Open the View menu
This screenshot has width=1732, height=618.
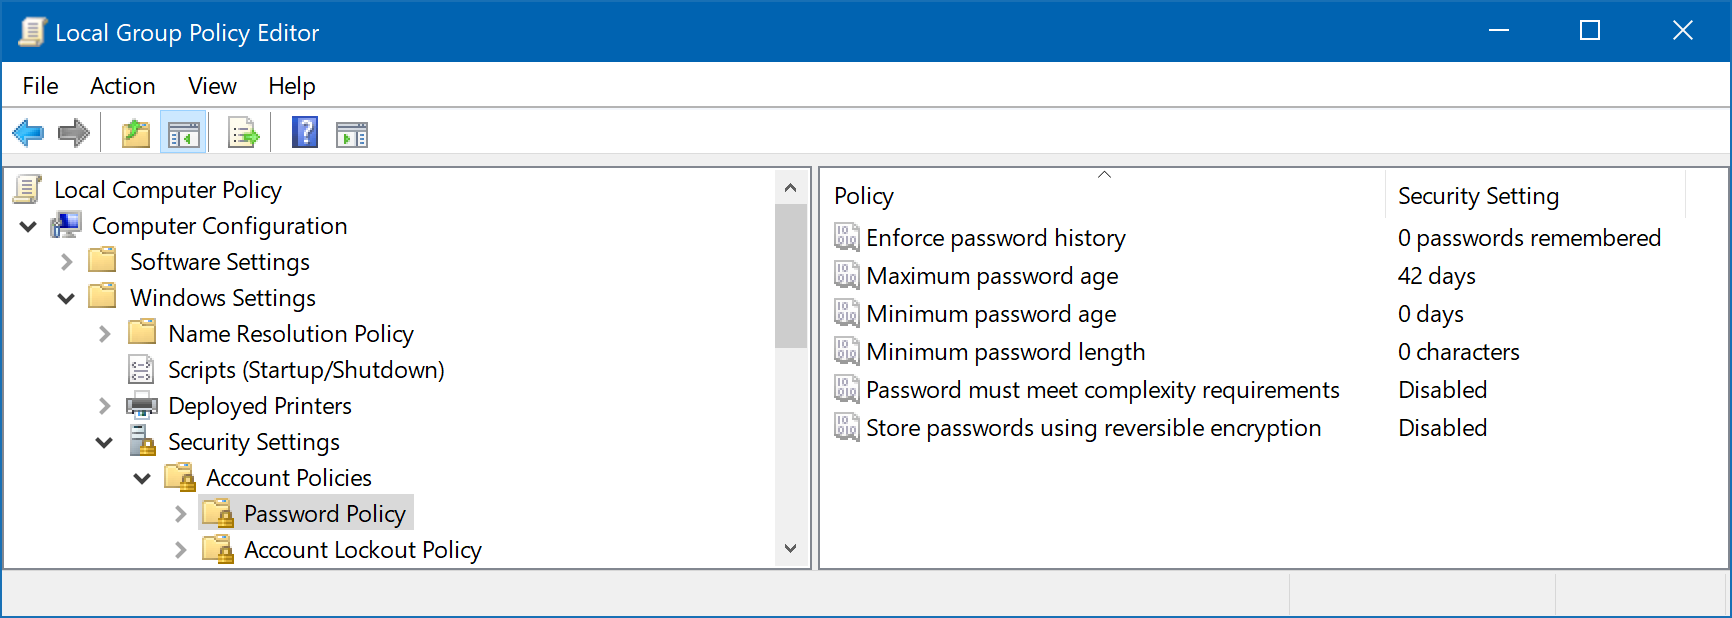coord(213,86)
